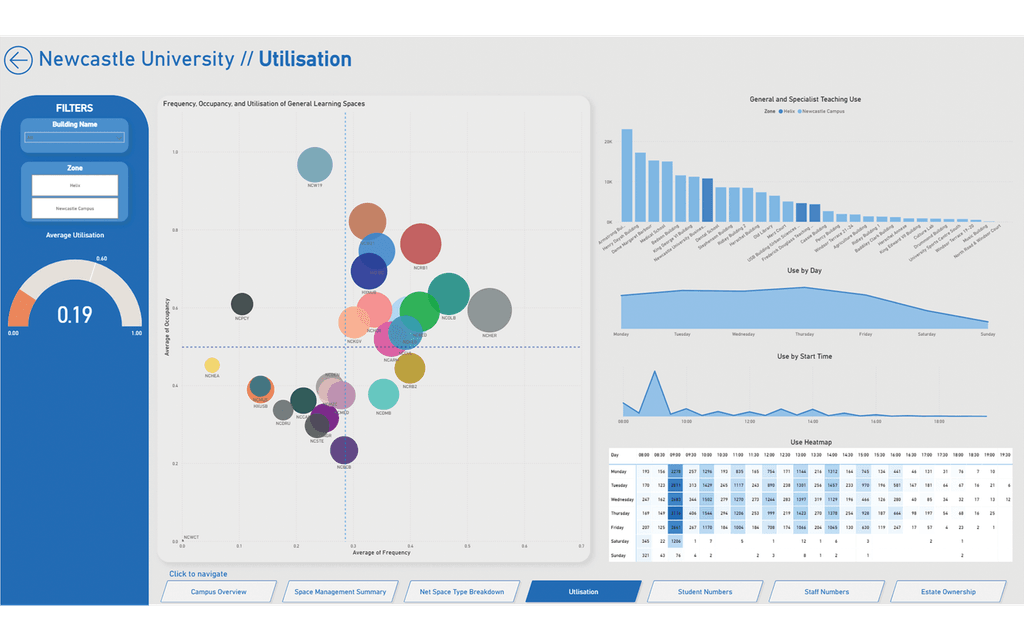Select the grey NCHER bubble
Viewport: 1024px width, 640px height.
[490, 310]
